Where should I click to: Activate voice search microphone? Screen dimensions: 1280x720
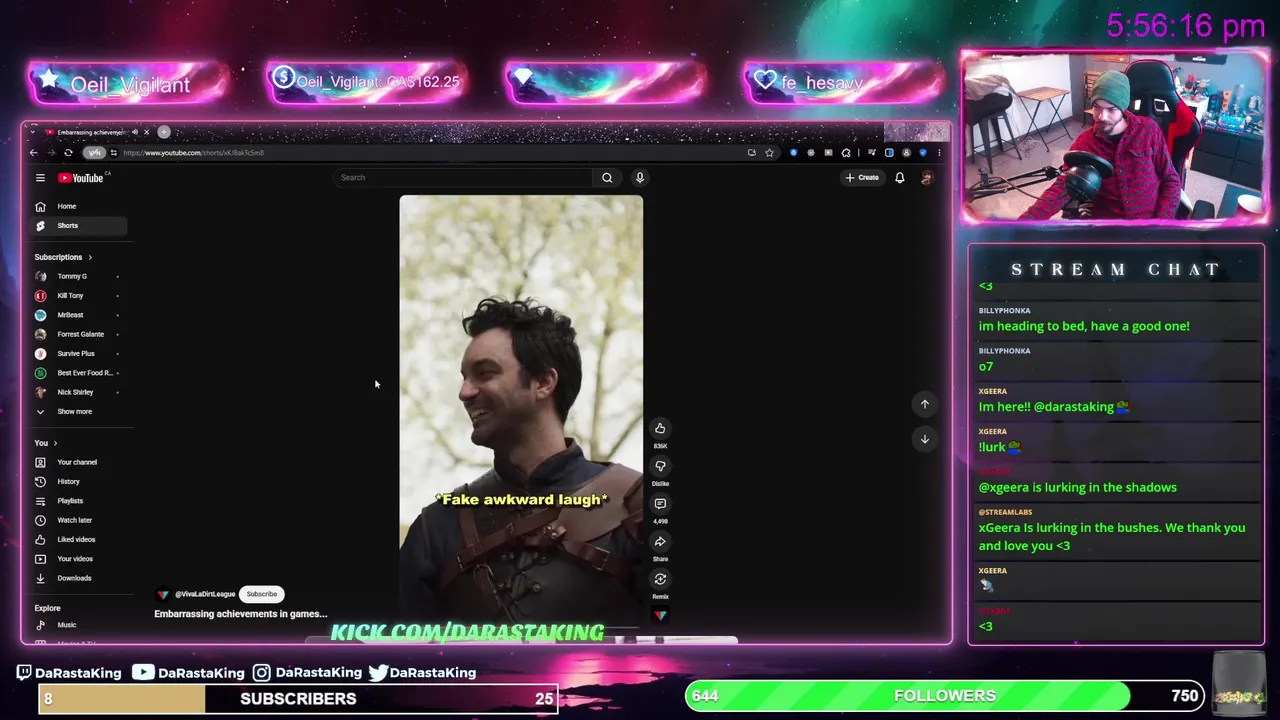tap(640, 178)
